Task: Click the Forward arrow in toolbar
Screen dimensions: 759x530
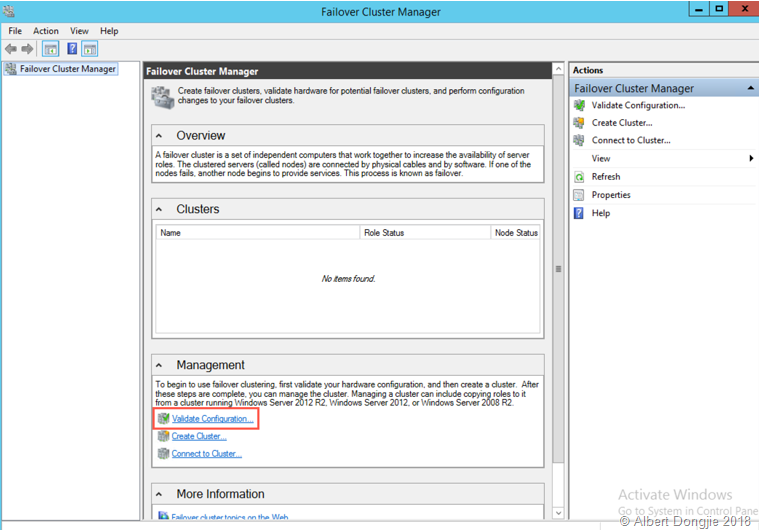Action: pyautogui.click(x=27, y=49)
